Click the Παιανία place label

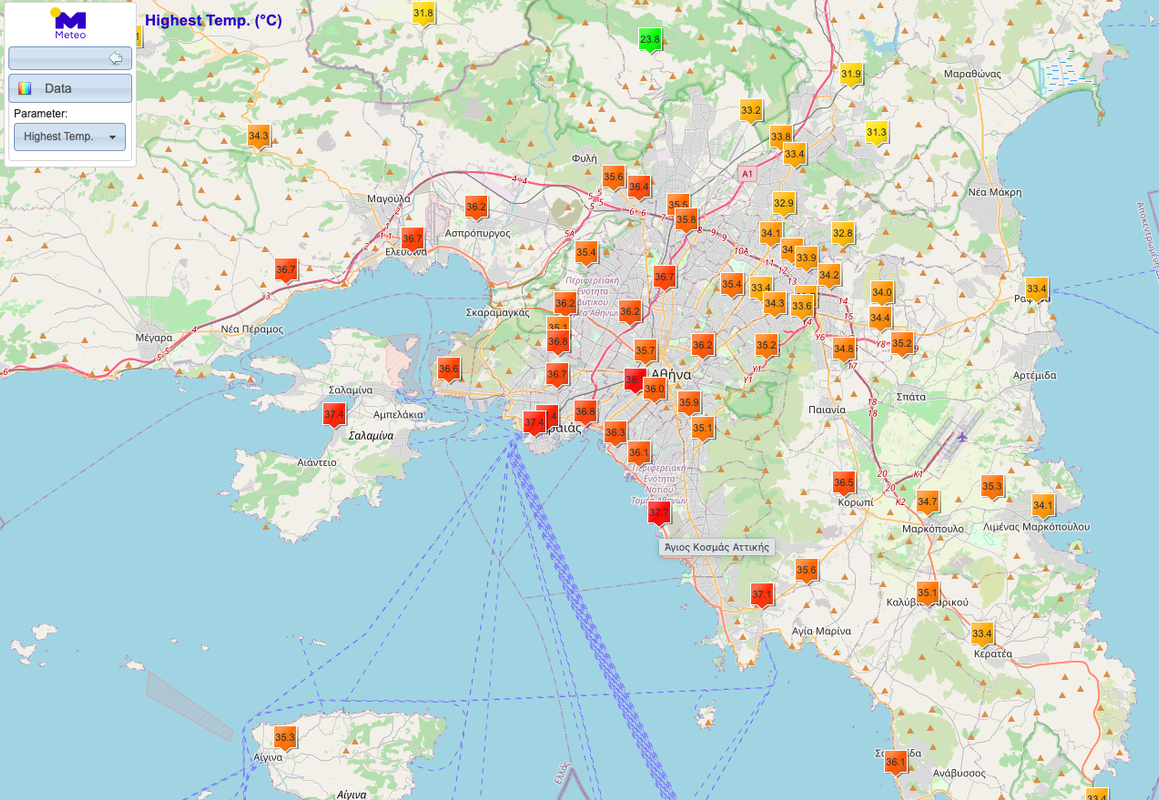tap(827, 410)
